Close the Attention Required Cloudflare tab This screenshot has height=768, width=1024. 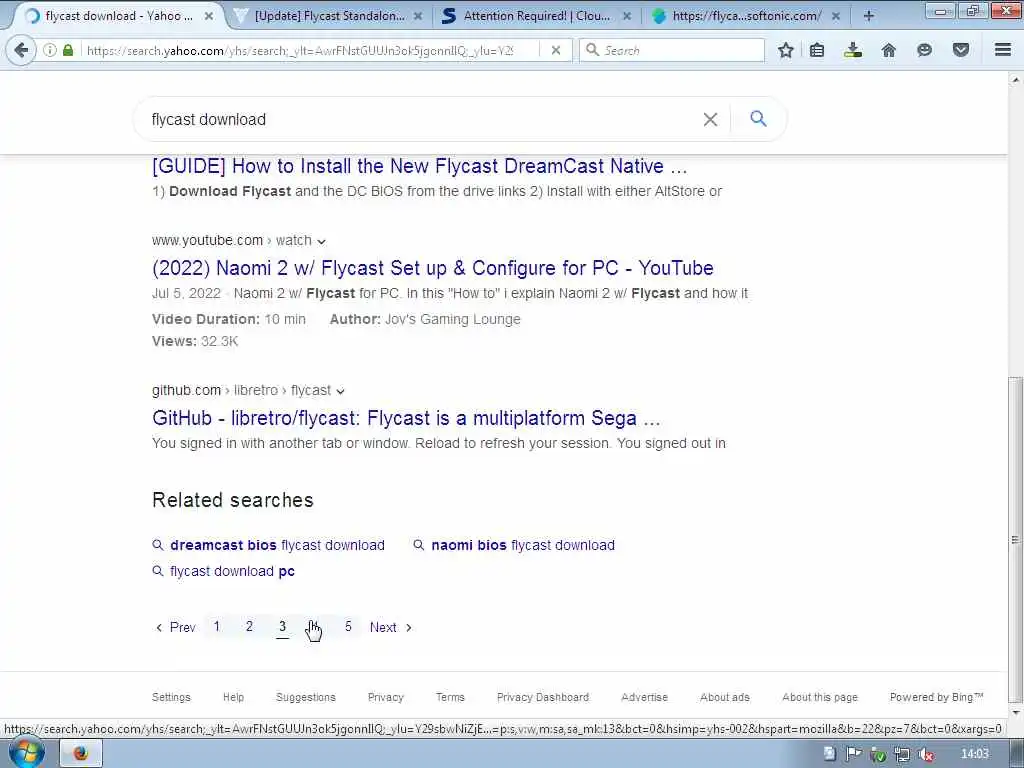[627, 16]
